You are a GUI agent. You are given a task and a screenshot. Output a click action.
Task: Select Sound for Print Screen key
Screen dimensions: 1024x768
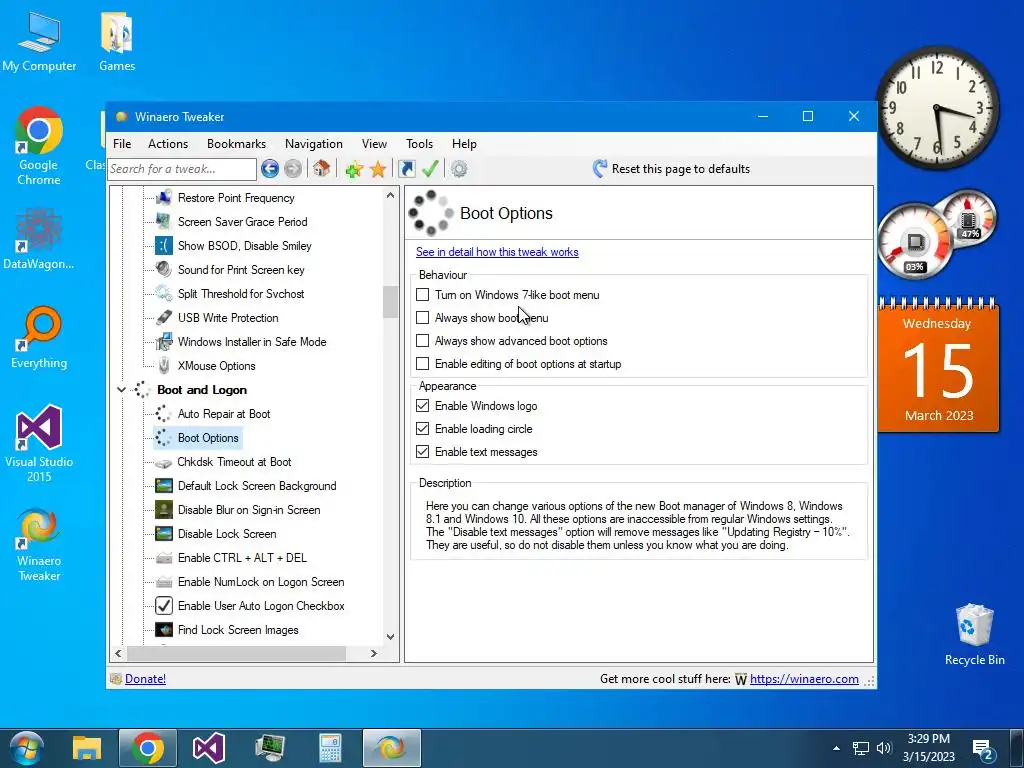tap(241, 270)
